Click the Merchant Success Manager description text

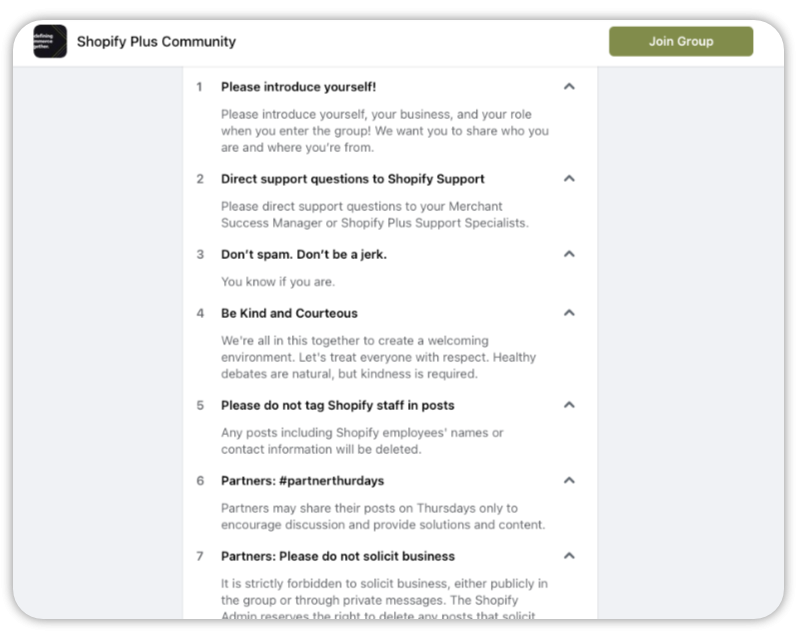tap(374, 214)
